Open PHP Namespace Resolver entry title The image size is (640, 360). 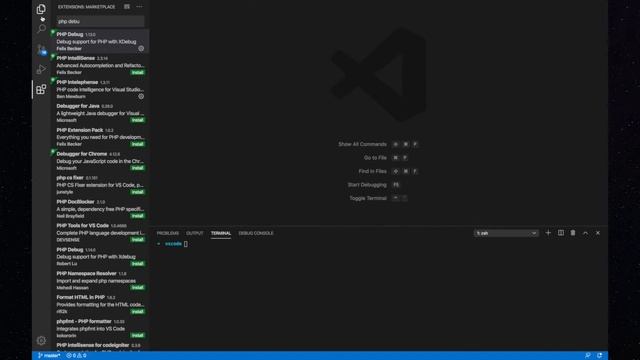coord(86,273)
